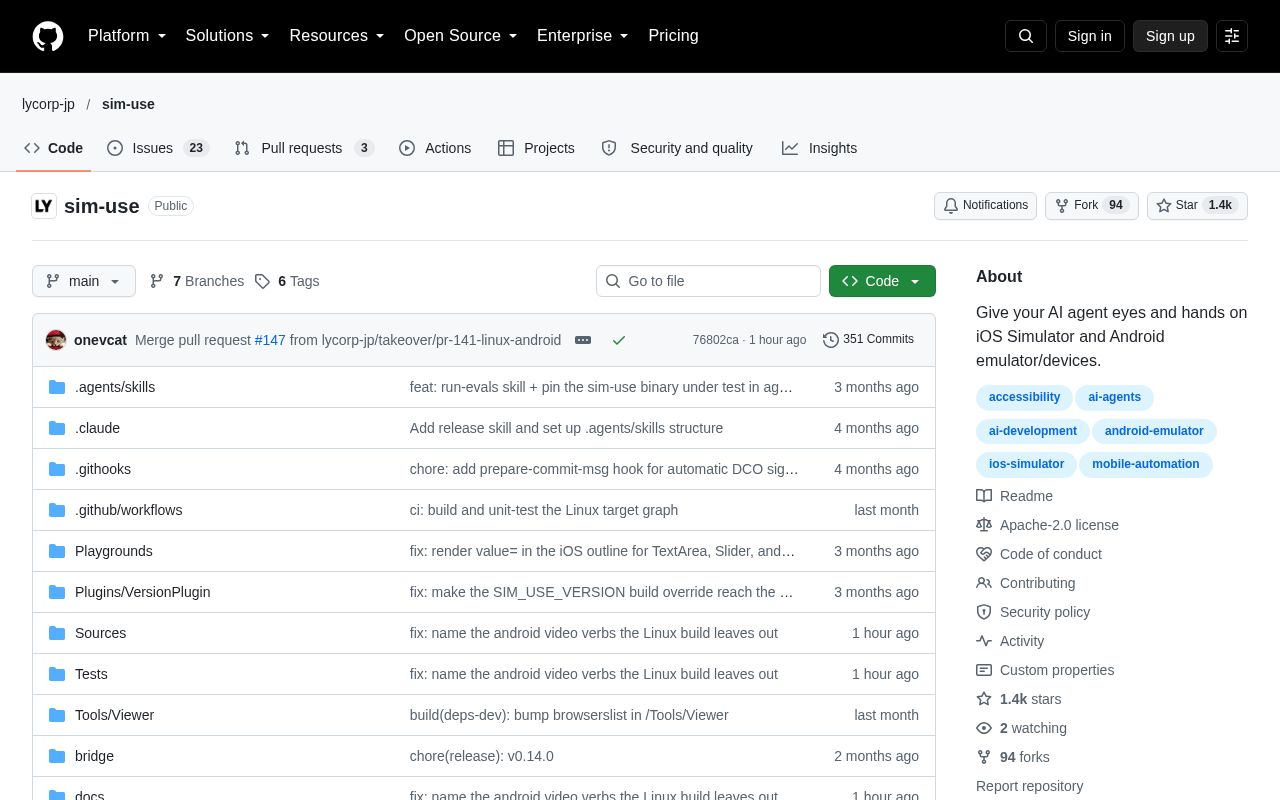Focus the Go to file field
1280x800 pixels.
708,281
